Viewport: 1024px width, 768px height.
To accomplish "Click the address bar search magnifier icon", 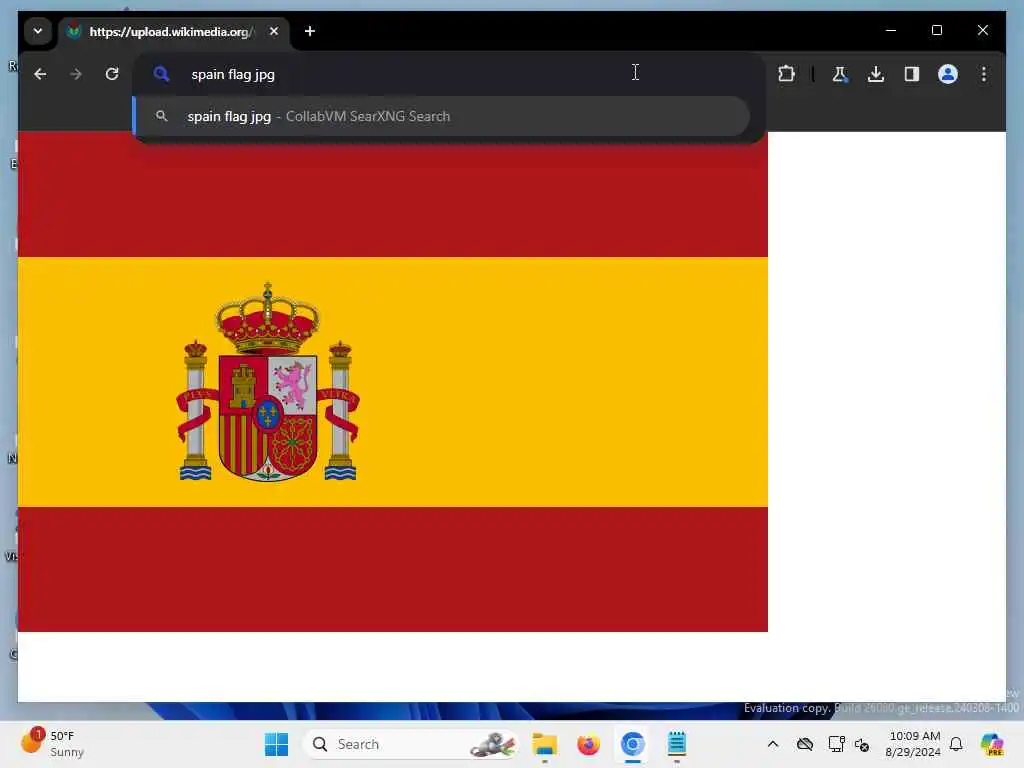I will (x=161, y=74).
